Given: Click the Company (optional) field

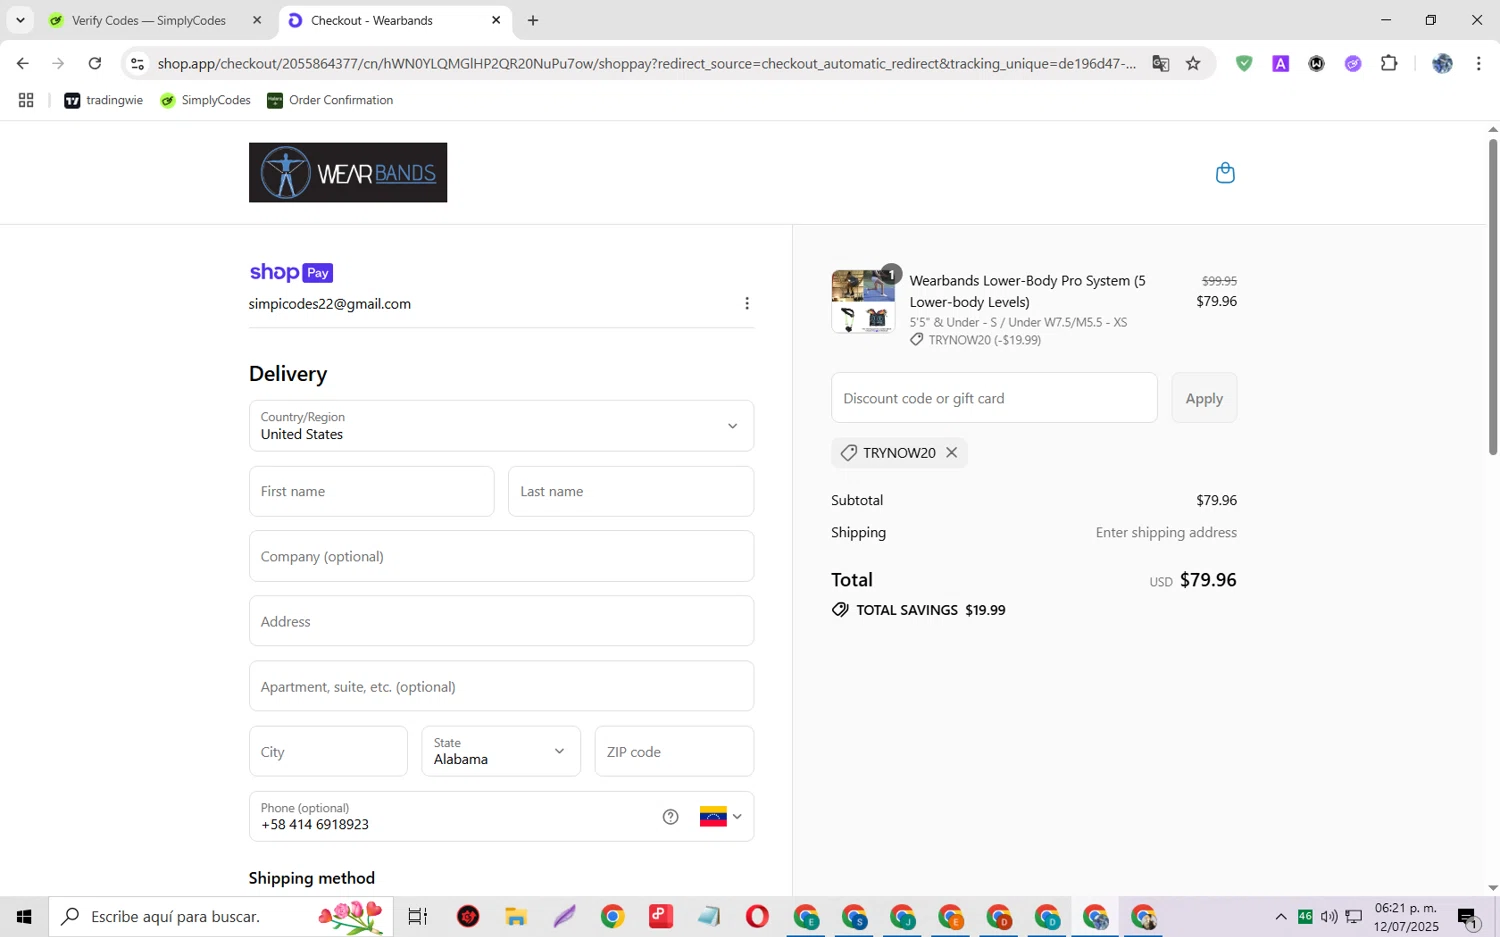Looking at the screenshot, I should click(501, 556).
